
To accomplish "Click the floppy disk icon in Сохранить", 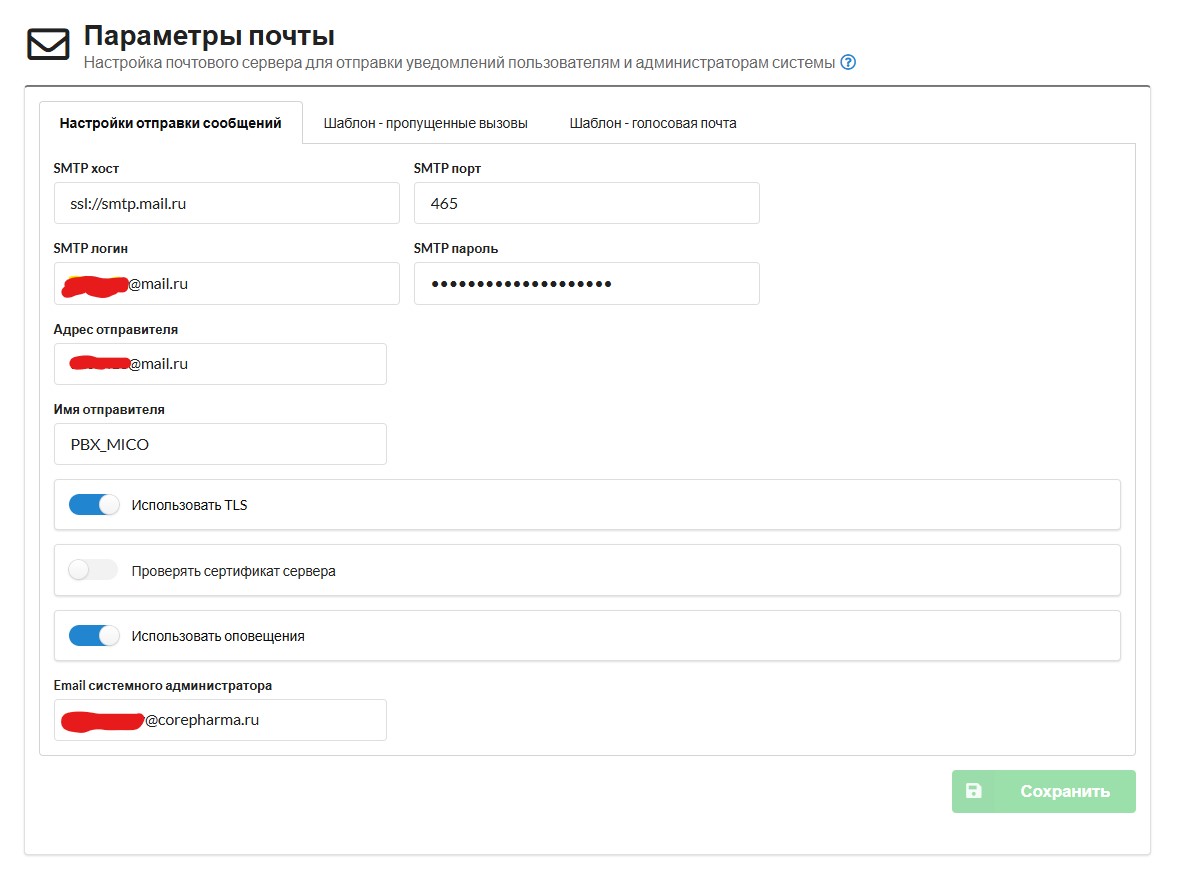I will point(973,791).
